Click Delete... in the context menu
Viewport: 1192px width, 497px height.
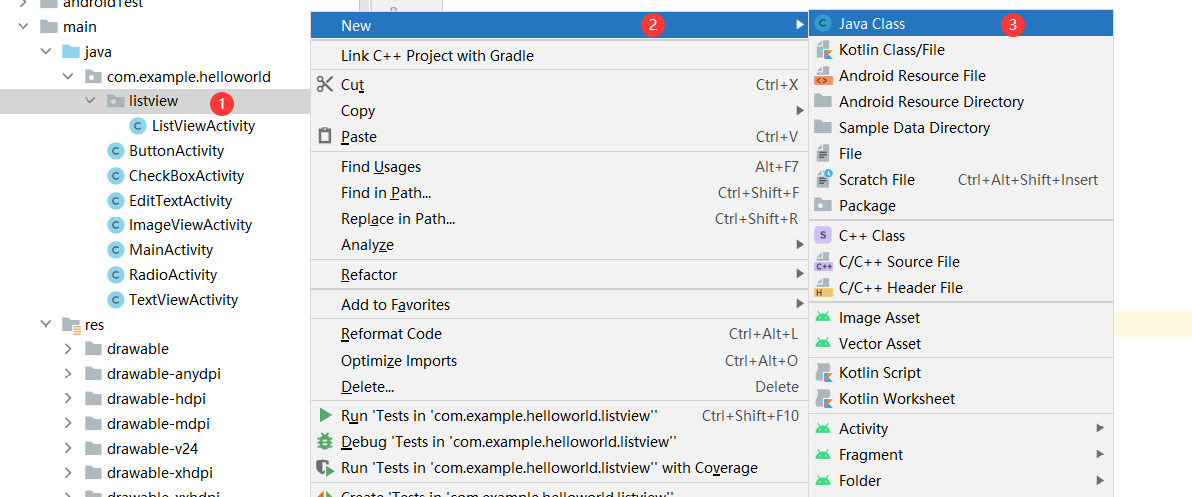367,387
